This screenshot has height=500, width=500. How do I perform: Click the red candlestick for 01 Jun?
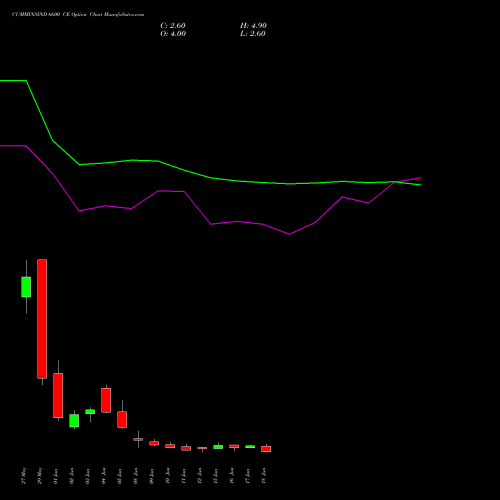pyautogui.click(x=58, y=395)
